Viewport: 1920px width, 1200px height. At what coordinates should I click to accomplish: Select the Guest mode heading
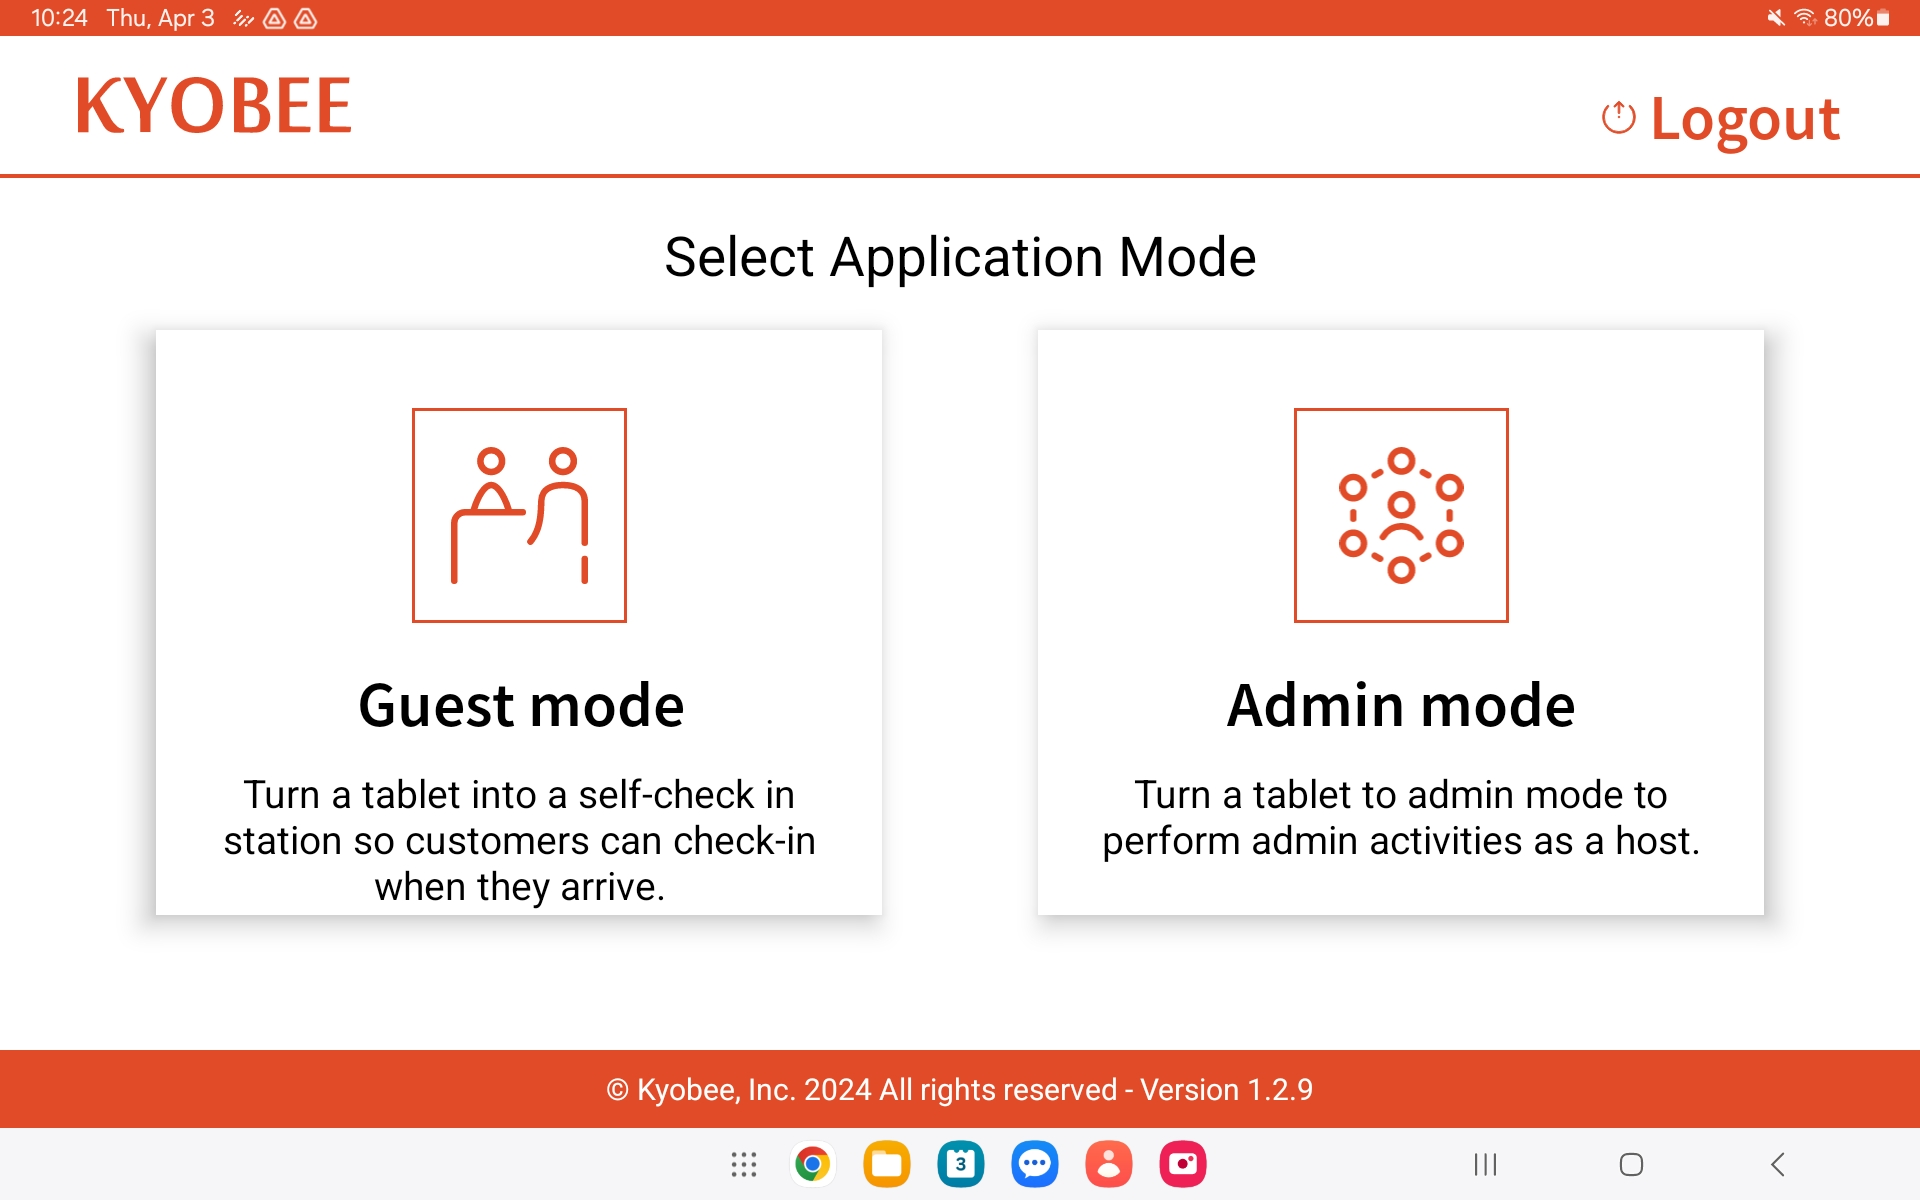(x=520, y=705)
